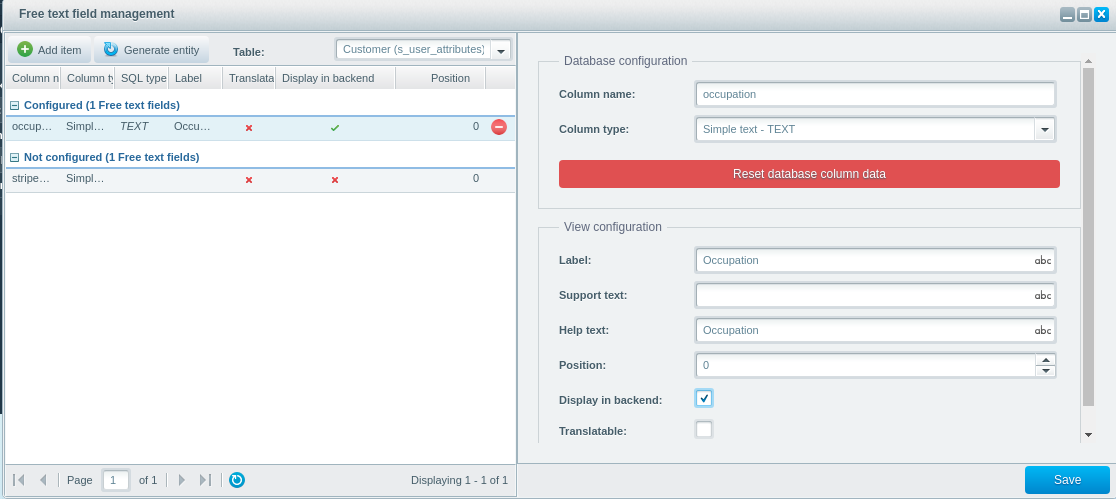Open the abc icon in Help text field

click(x=1043, y=330)
